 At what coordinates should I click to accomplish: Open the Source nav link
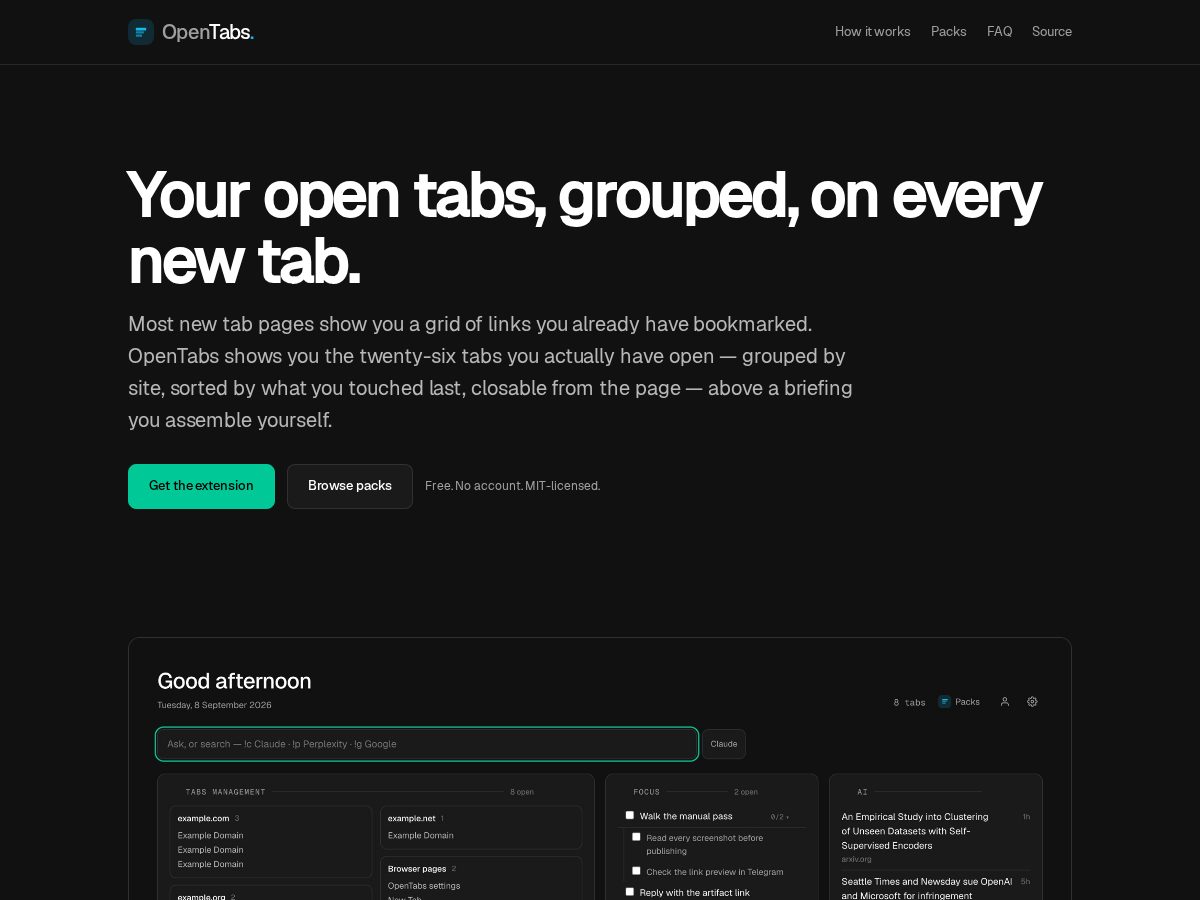point(1052,32)
